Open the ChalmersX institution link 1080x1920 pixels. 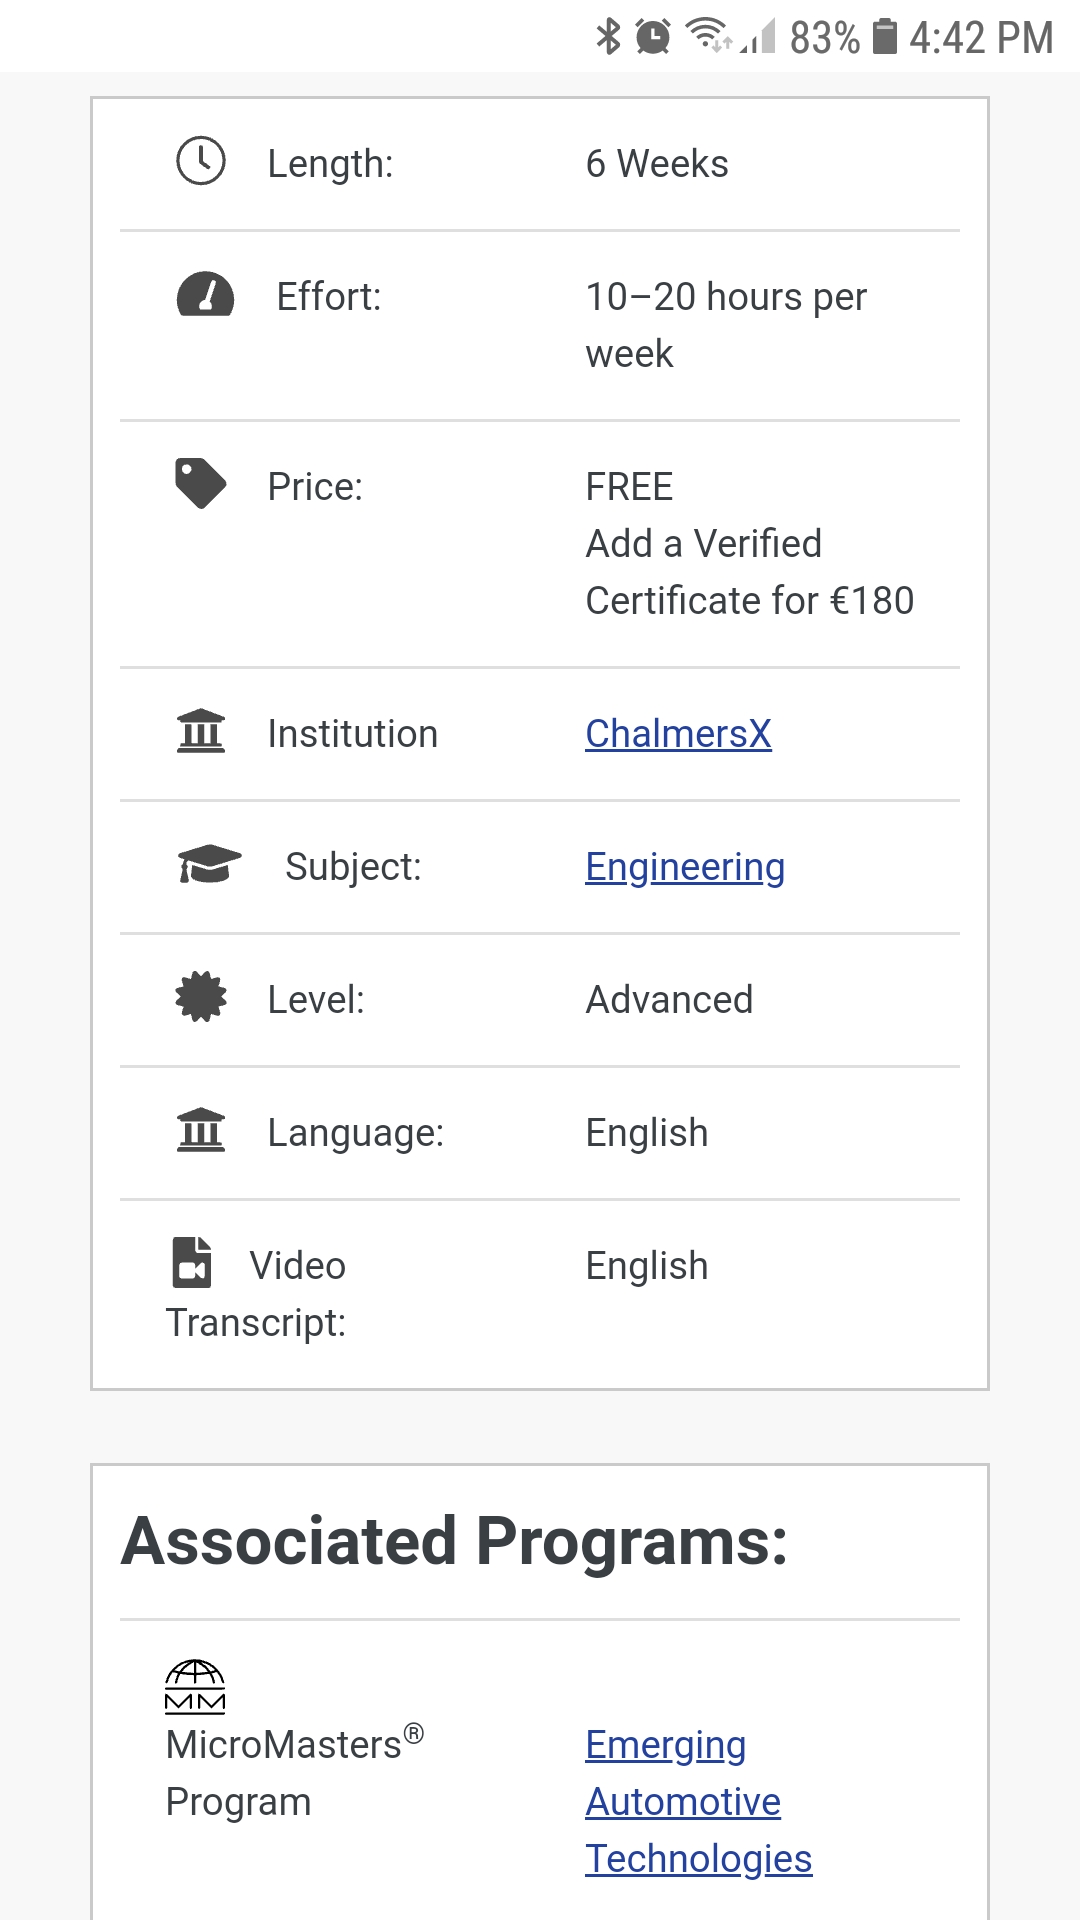pyautogui.click(x=678, y=734)
